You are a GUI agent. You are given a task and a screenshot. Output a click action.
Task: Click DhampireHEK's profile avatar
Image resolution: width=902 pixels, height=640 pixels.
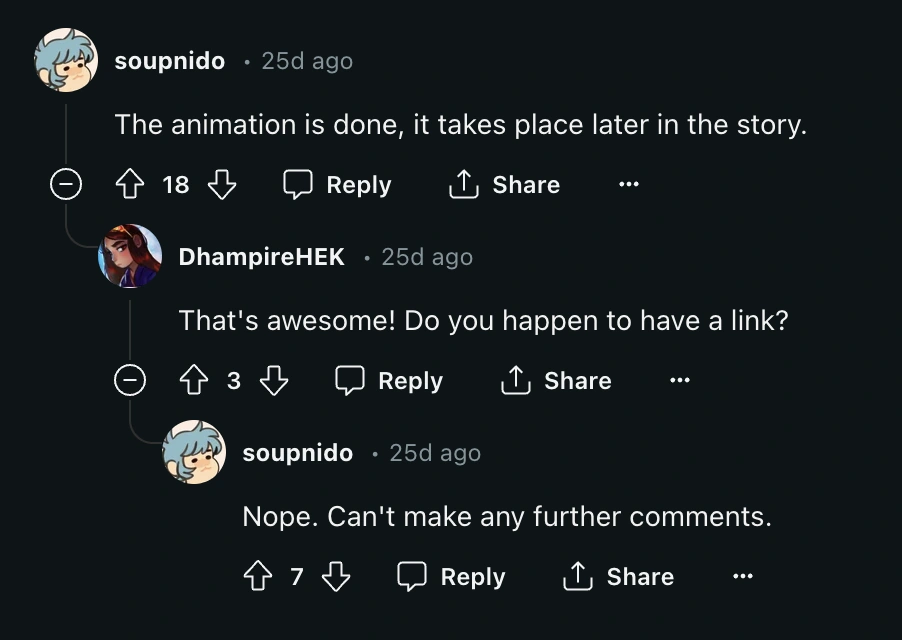(130, 256)
